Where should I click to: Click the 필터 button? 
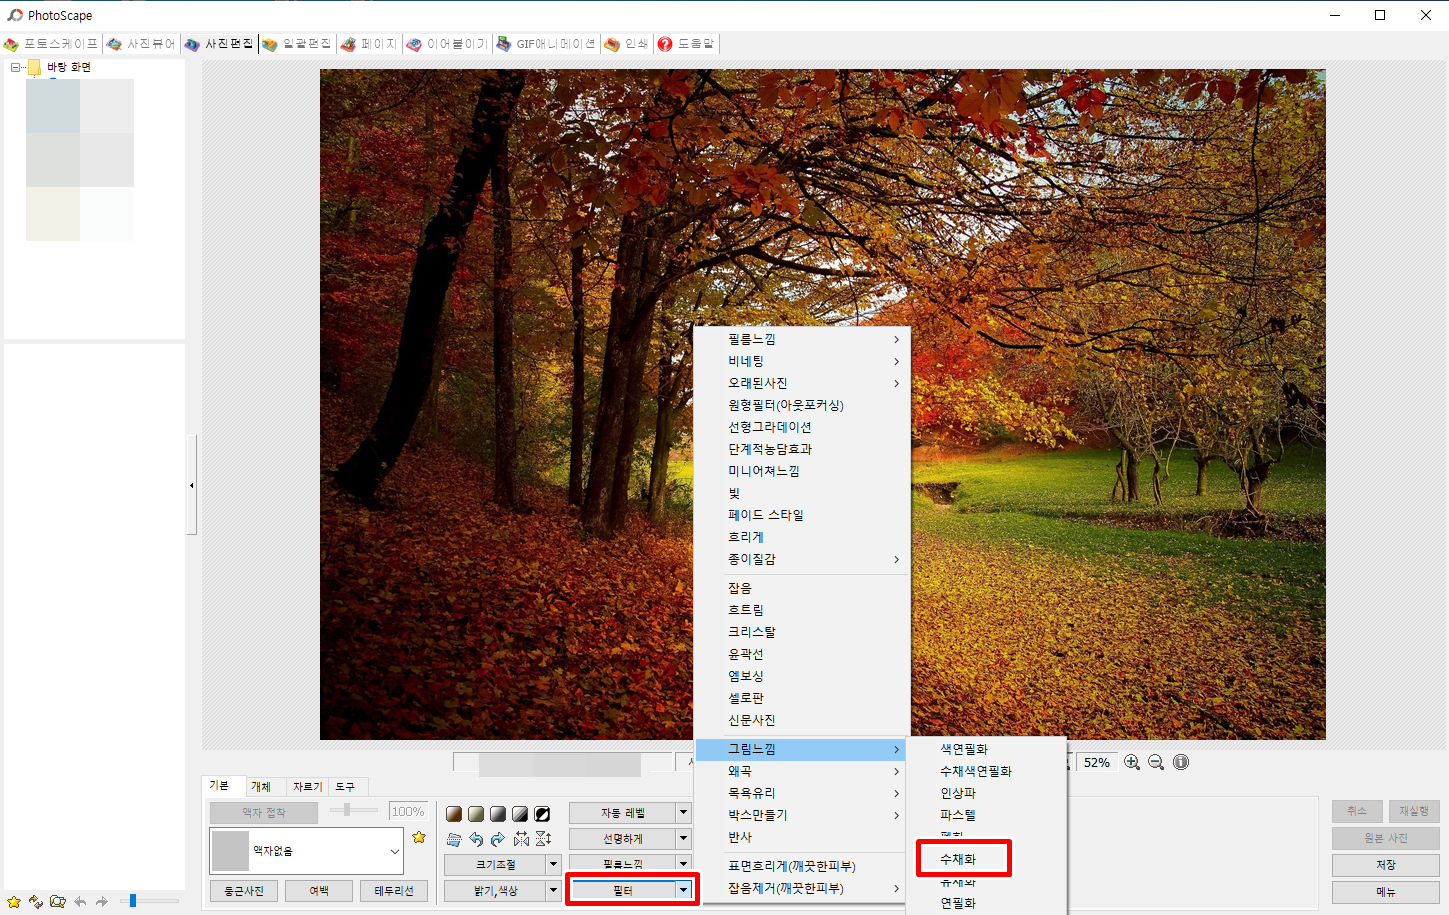coord(623,890)
